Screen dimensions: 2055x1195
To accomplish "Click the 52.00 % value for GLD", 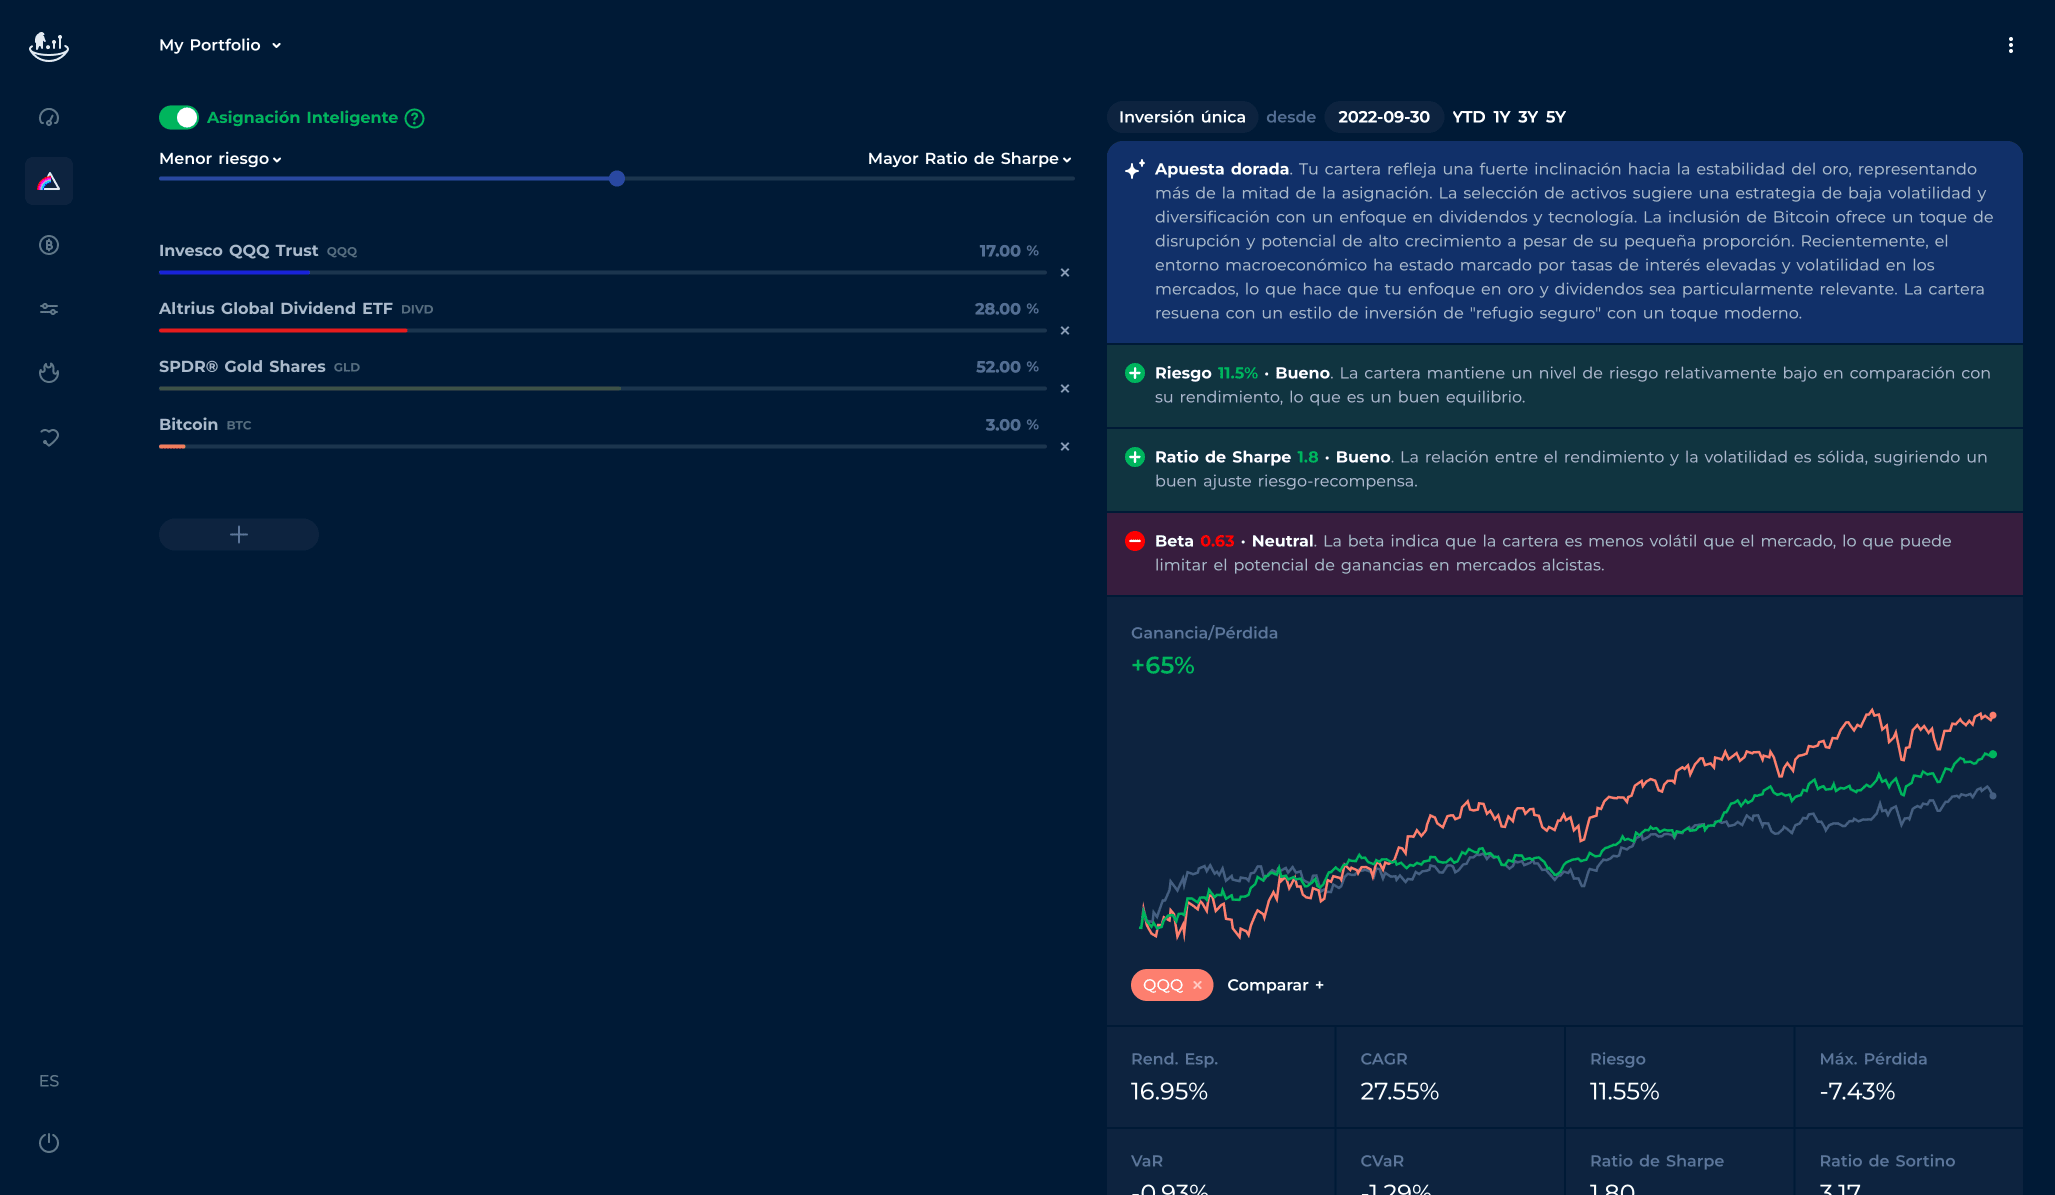I will [1007, 367].
